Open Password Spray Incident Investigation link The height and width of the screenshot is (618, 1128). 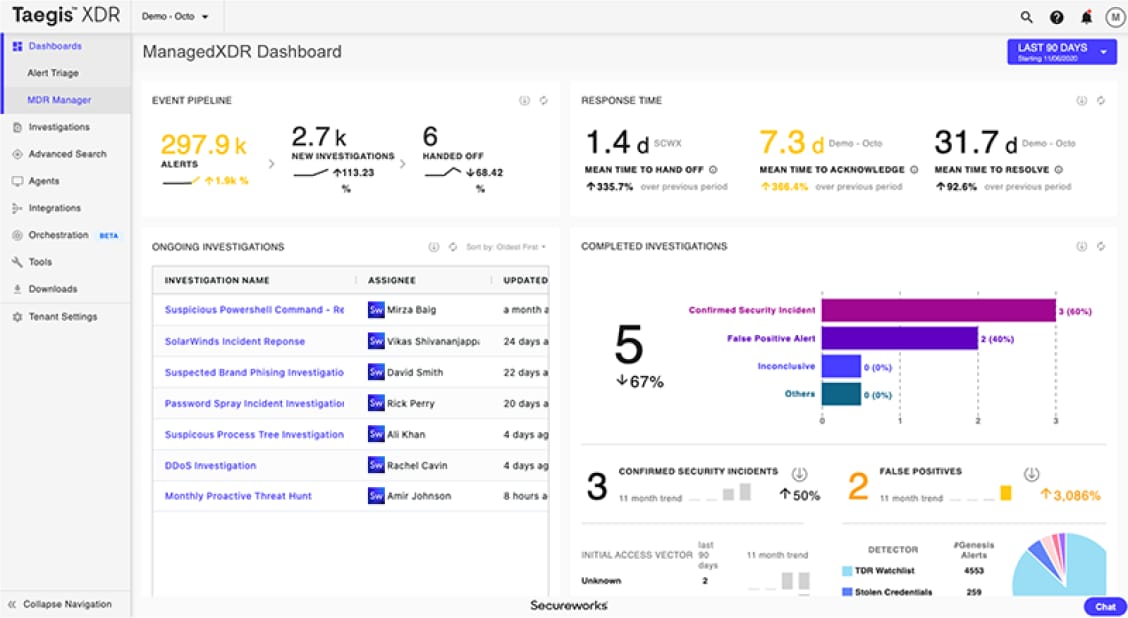(x=254, y=404)
